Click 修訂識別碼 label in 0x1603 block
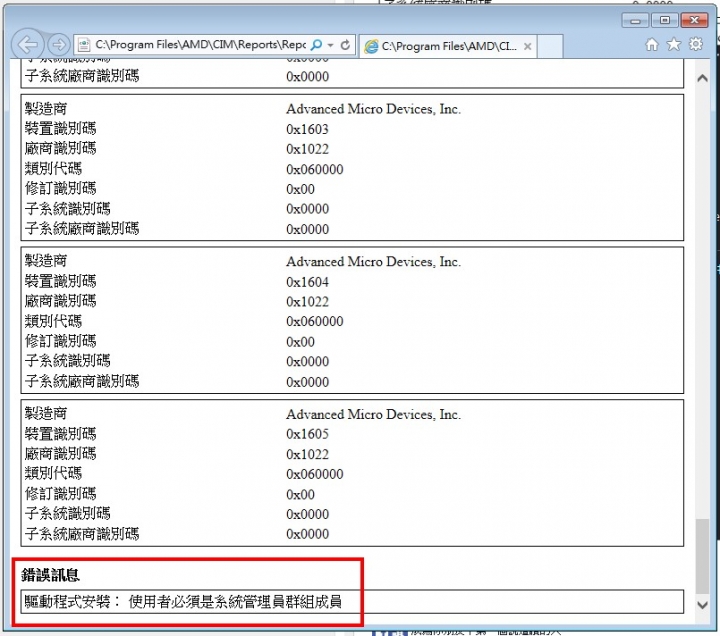720x636 pixels. pos(61,188)
